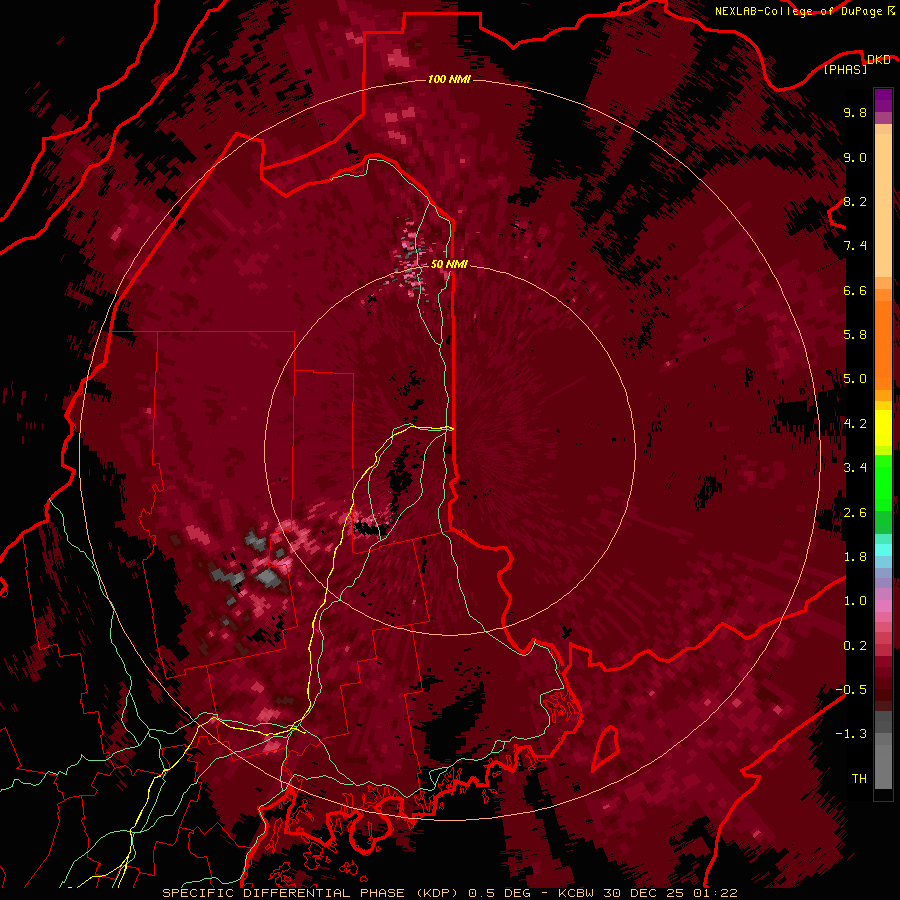Click the 1.8 scale label
Viewport: 900px width, 900px height.
855,557
